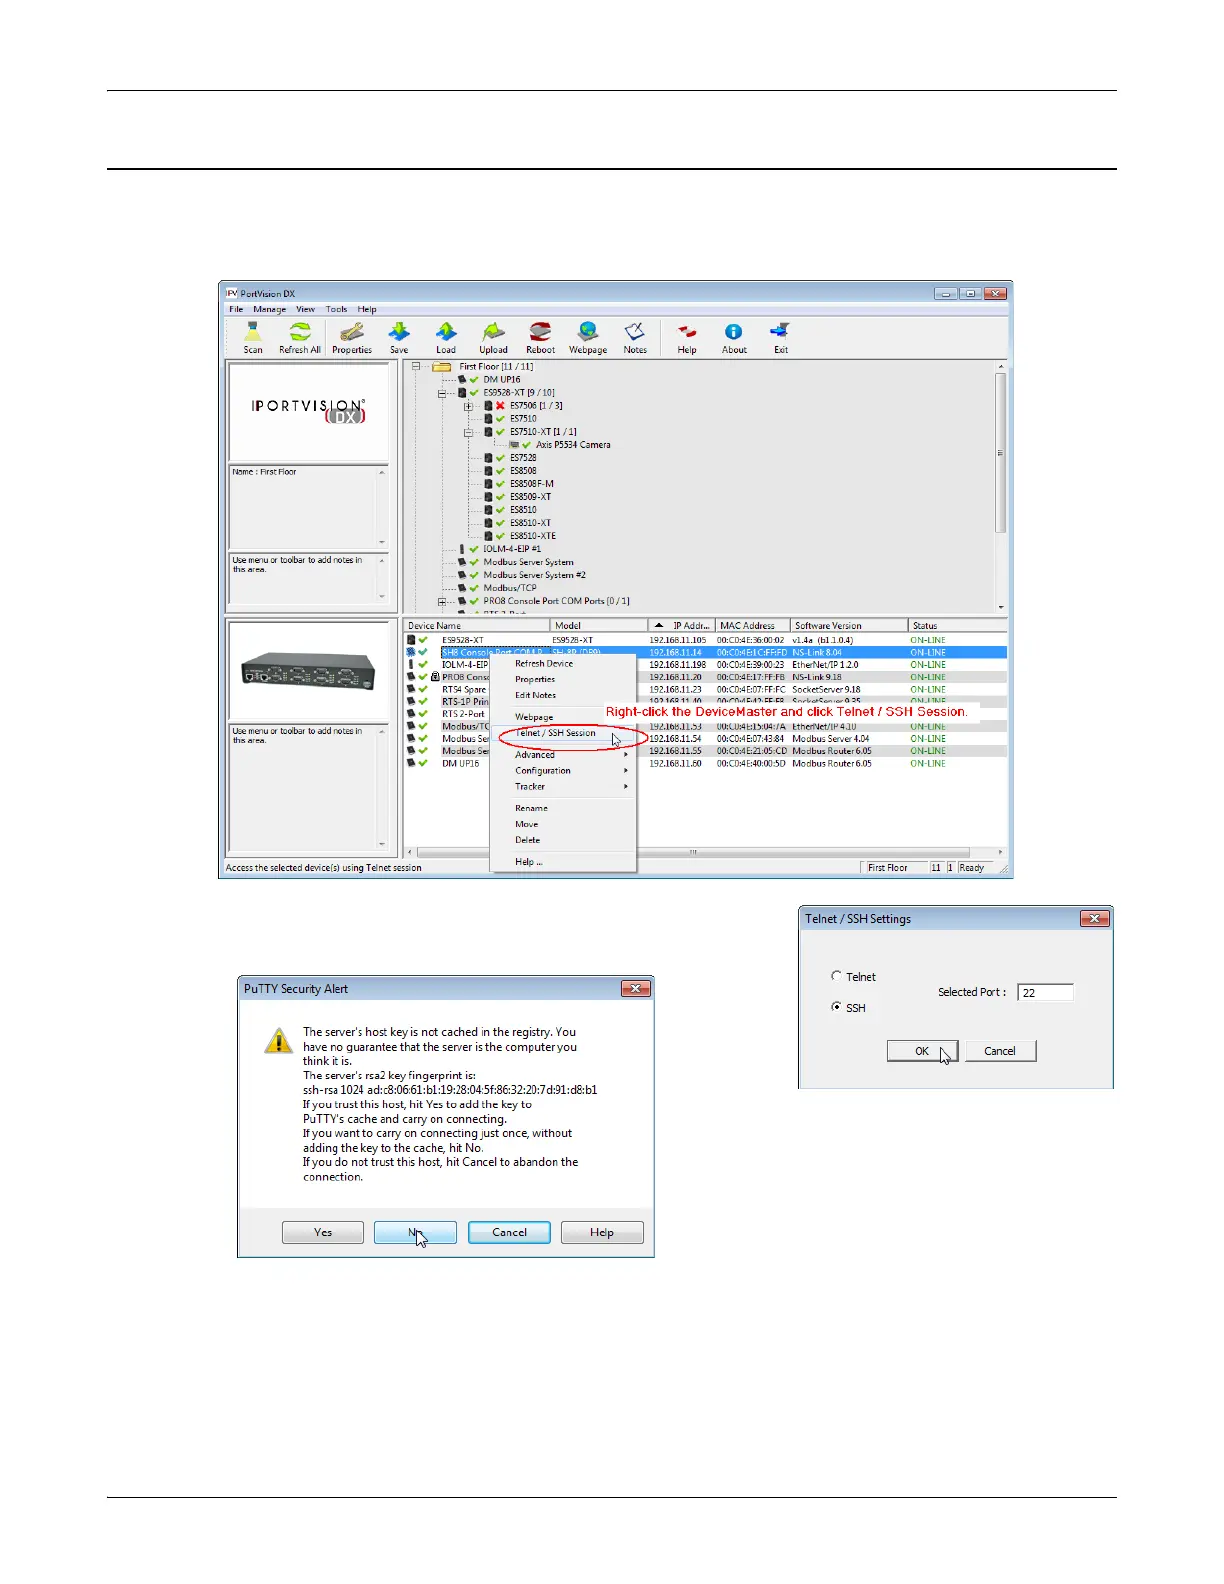Sort by the IP Address column header

(683, 626)
